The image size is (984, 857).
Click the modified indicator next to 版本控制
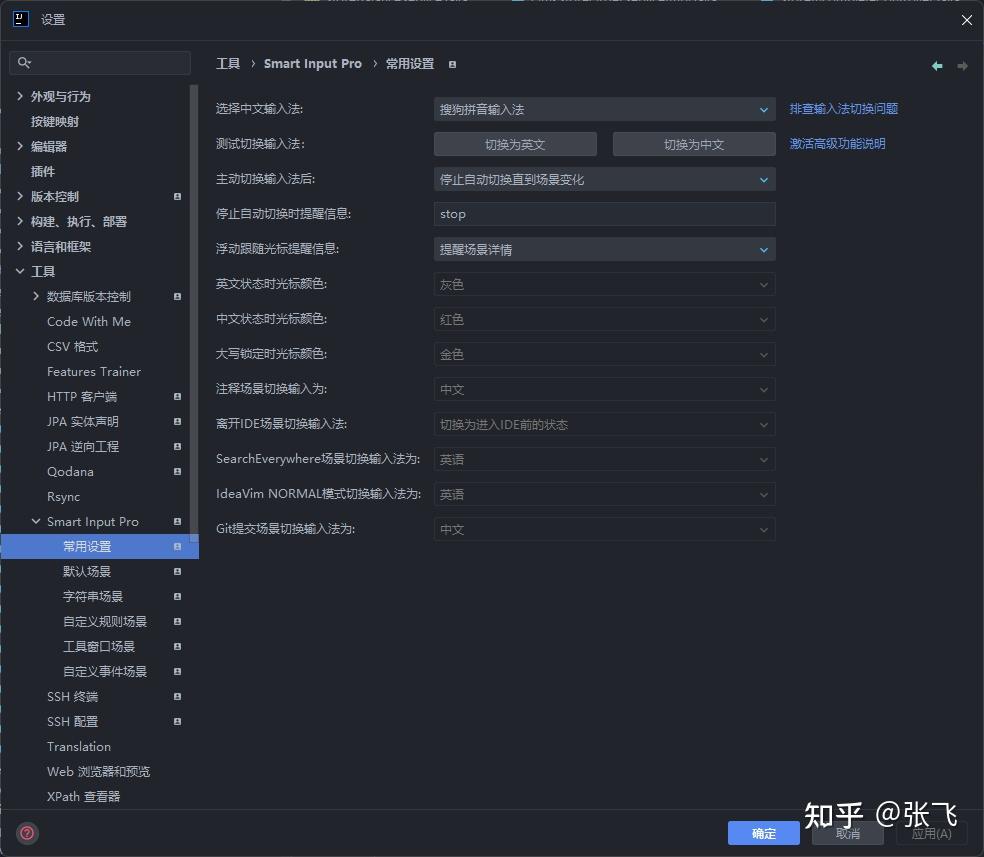coord(178,196)
